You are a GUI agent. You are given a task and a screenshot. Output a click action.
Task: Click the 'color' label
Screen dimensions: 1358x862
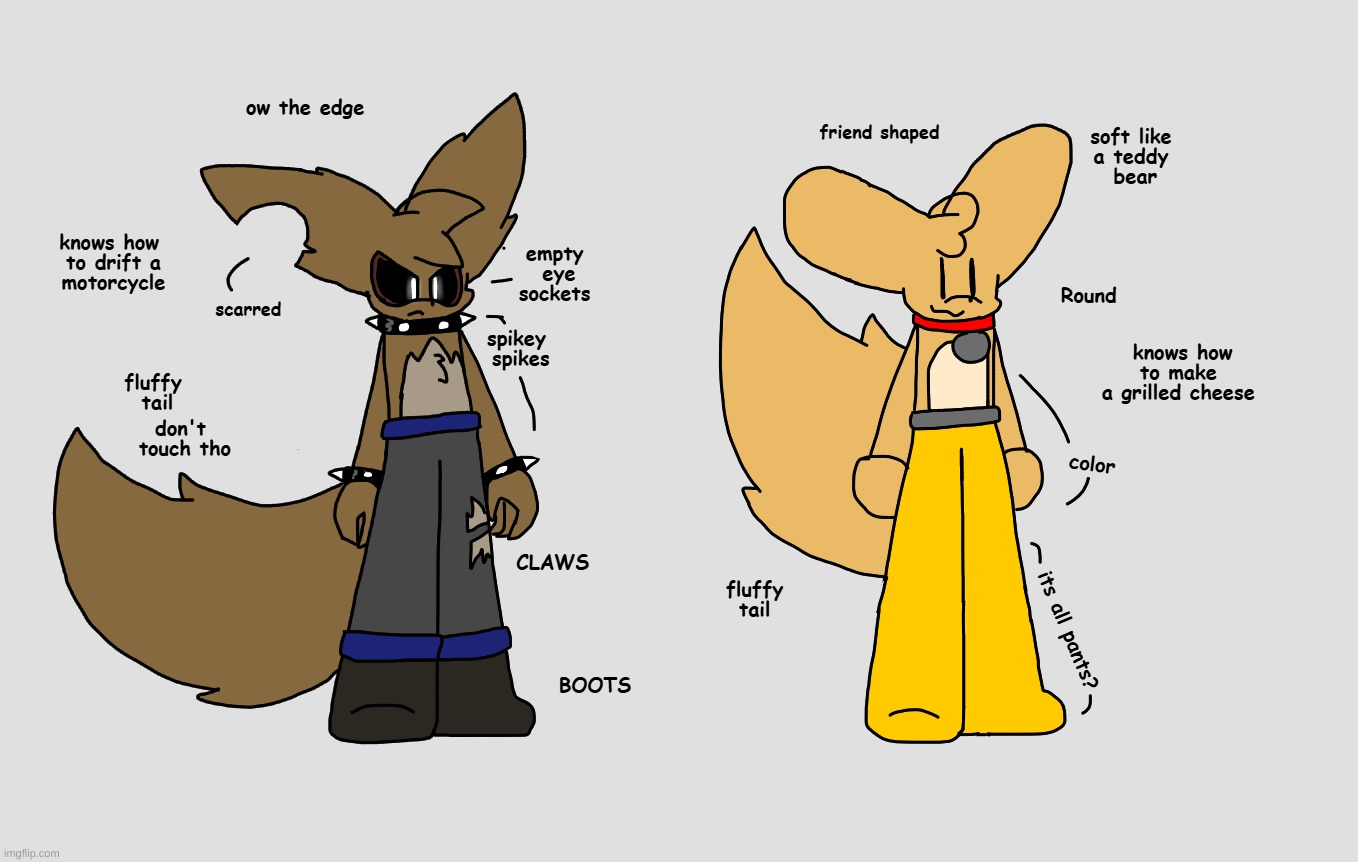click(x=1092, y=465)
